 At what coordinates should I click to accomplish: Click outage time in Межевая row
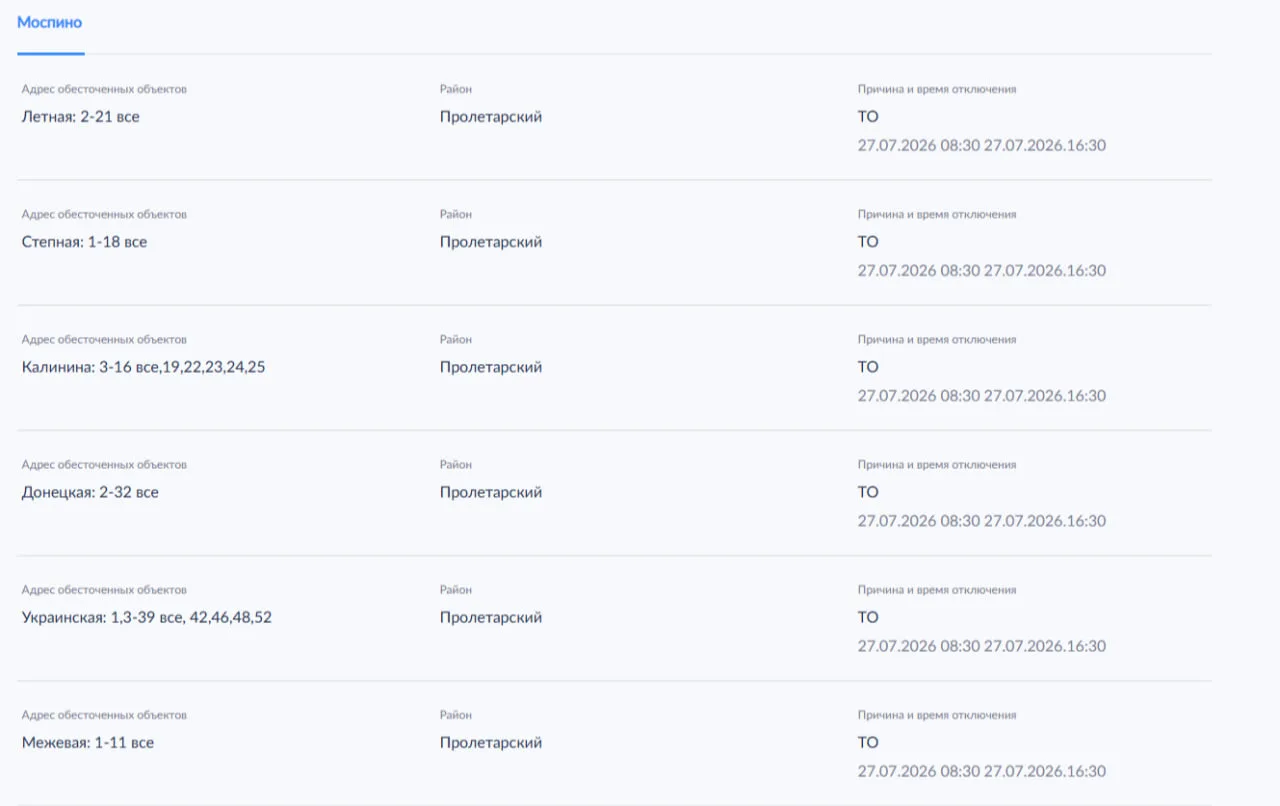coord(982,771)
